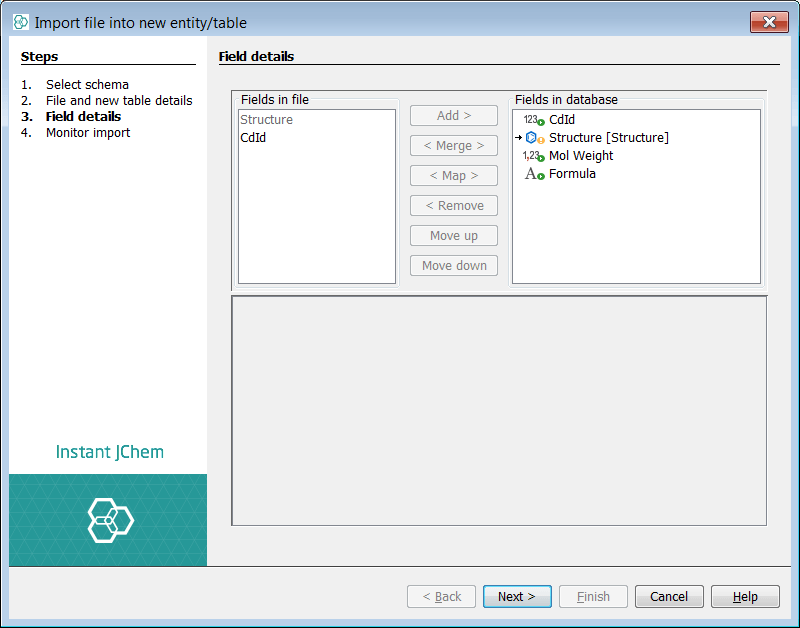Click the text type icon beside Formula
Screen dimensions: 800x628
[534, 174]
